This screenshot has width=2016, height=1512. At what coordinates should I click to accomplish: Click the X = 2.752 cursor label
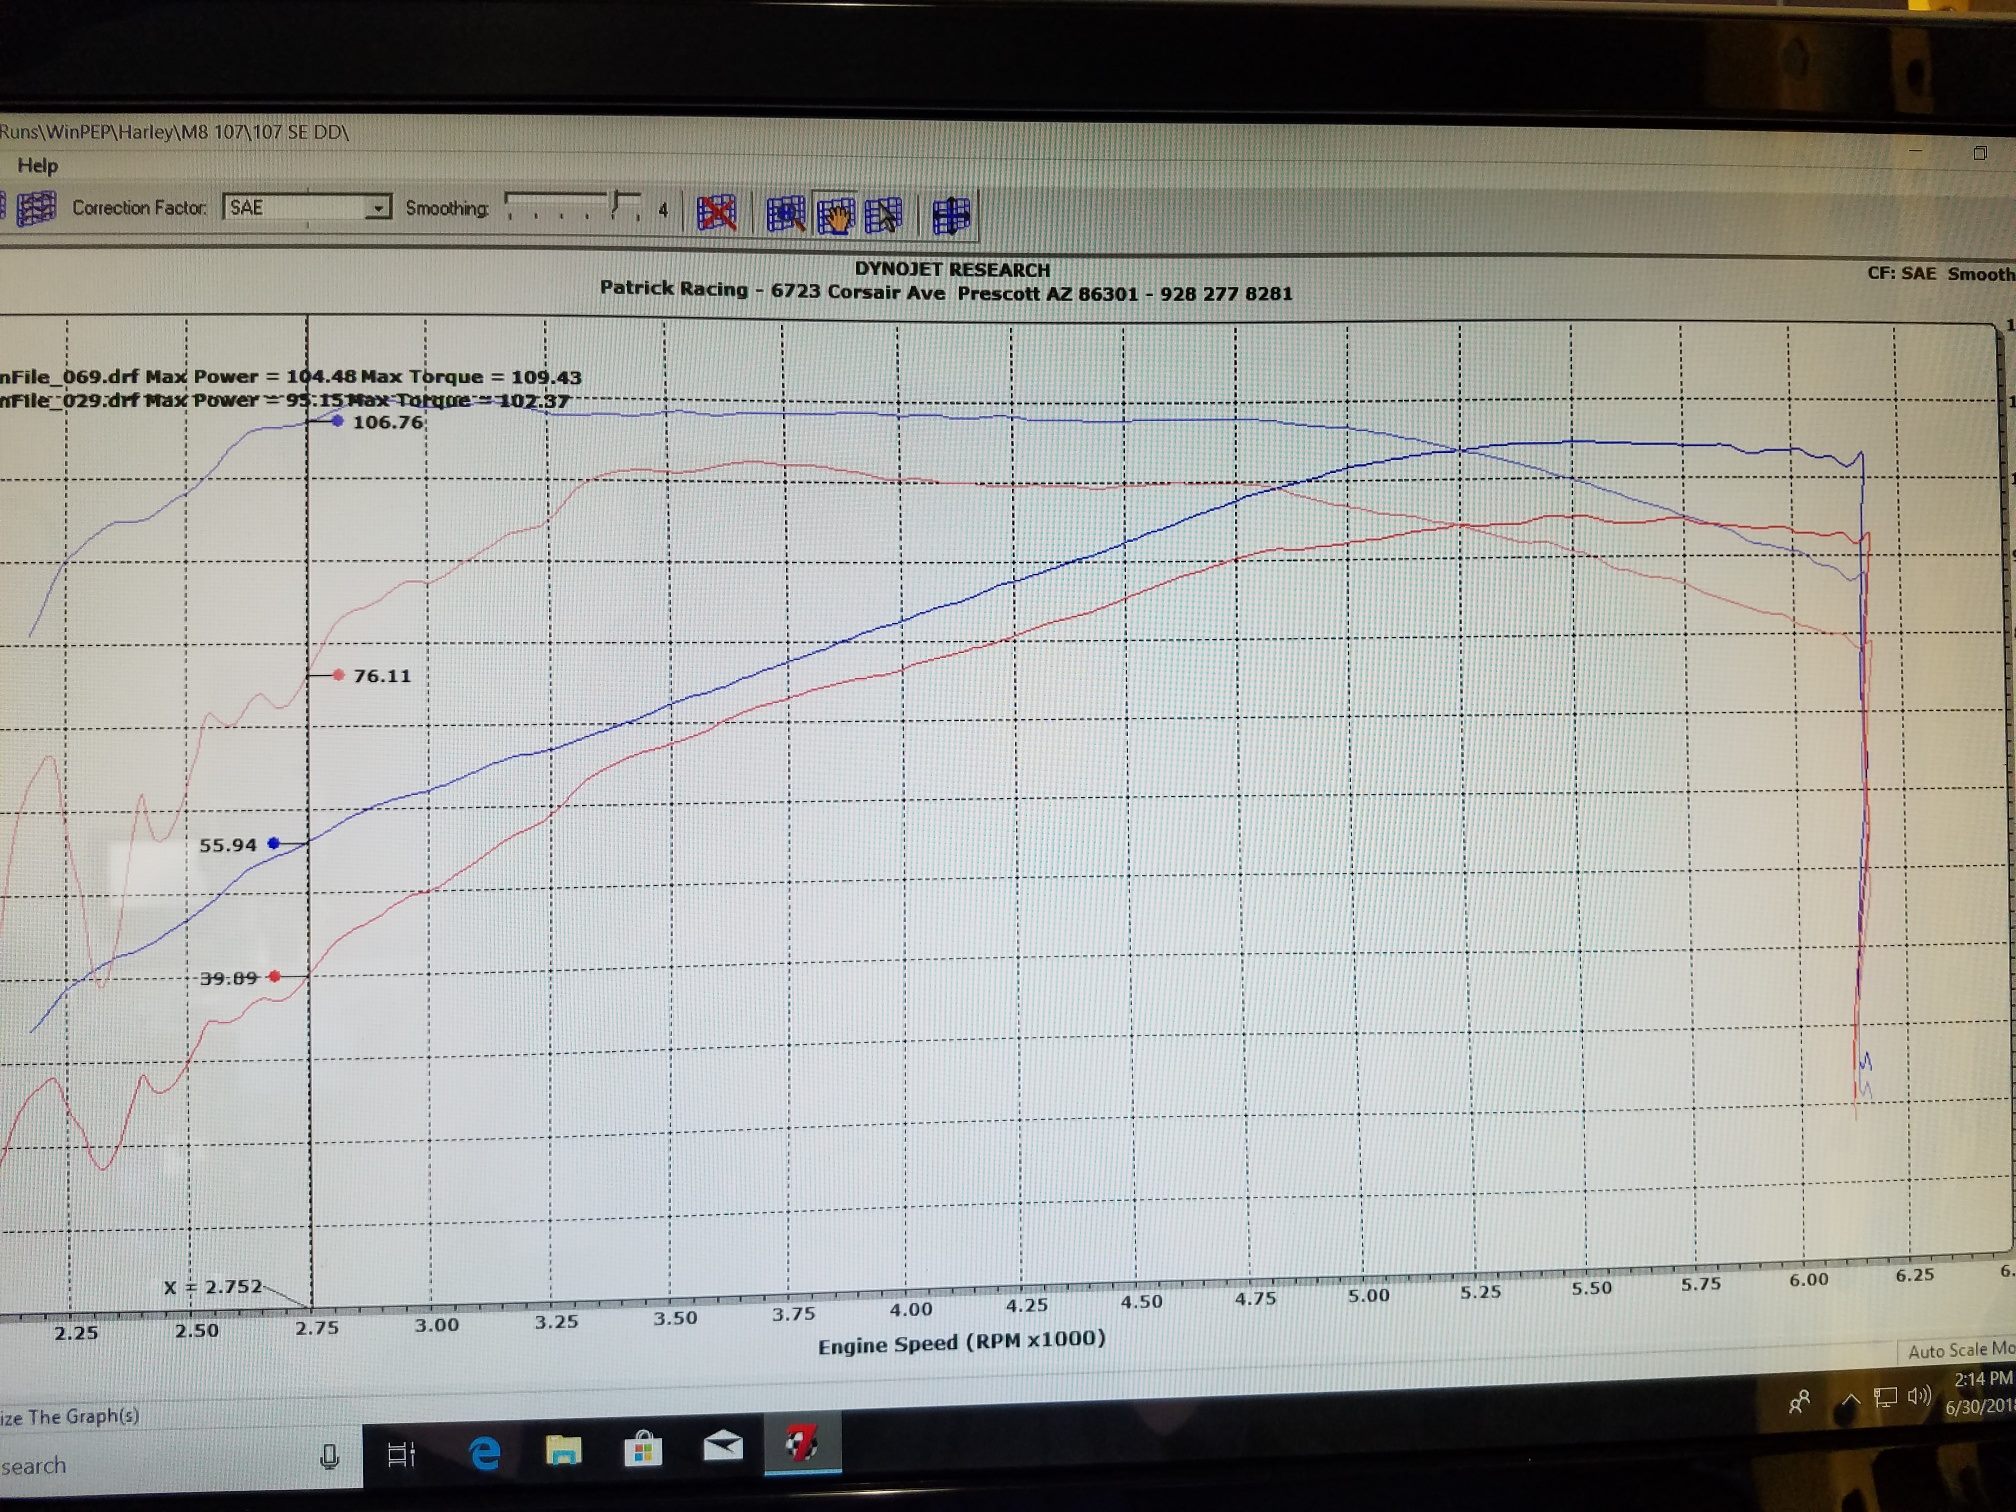coord(212,1287)
